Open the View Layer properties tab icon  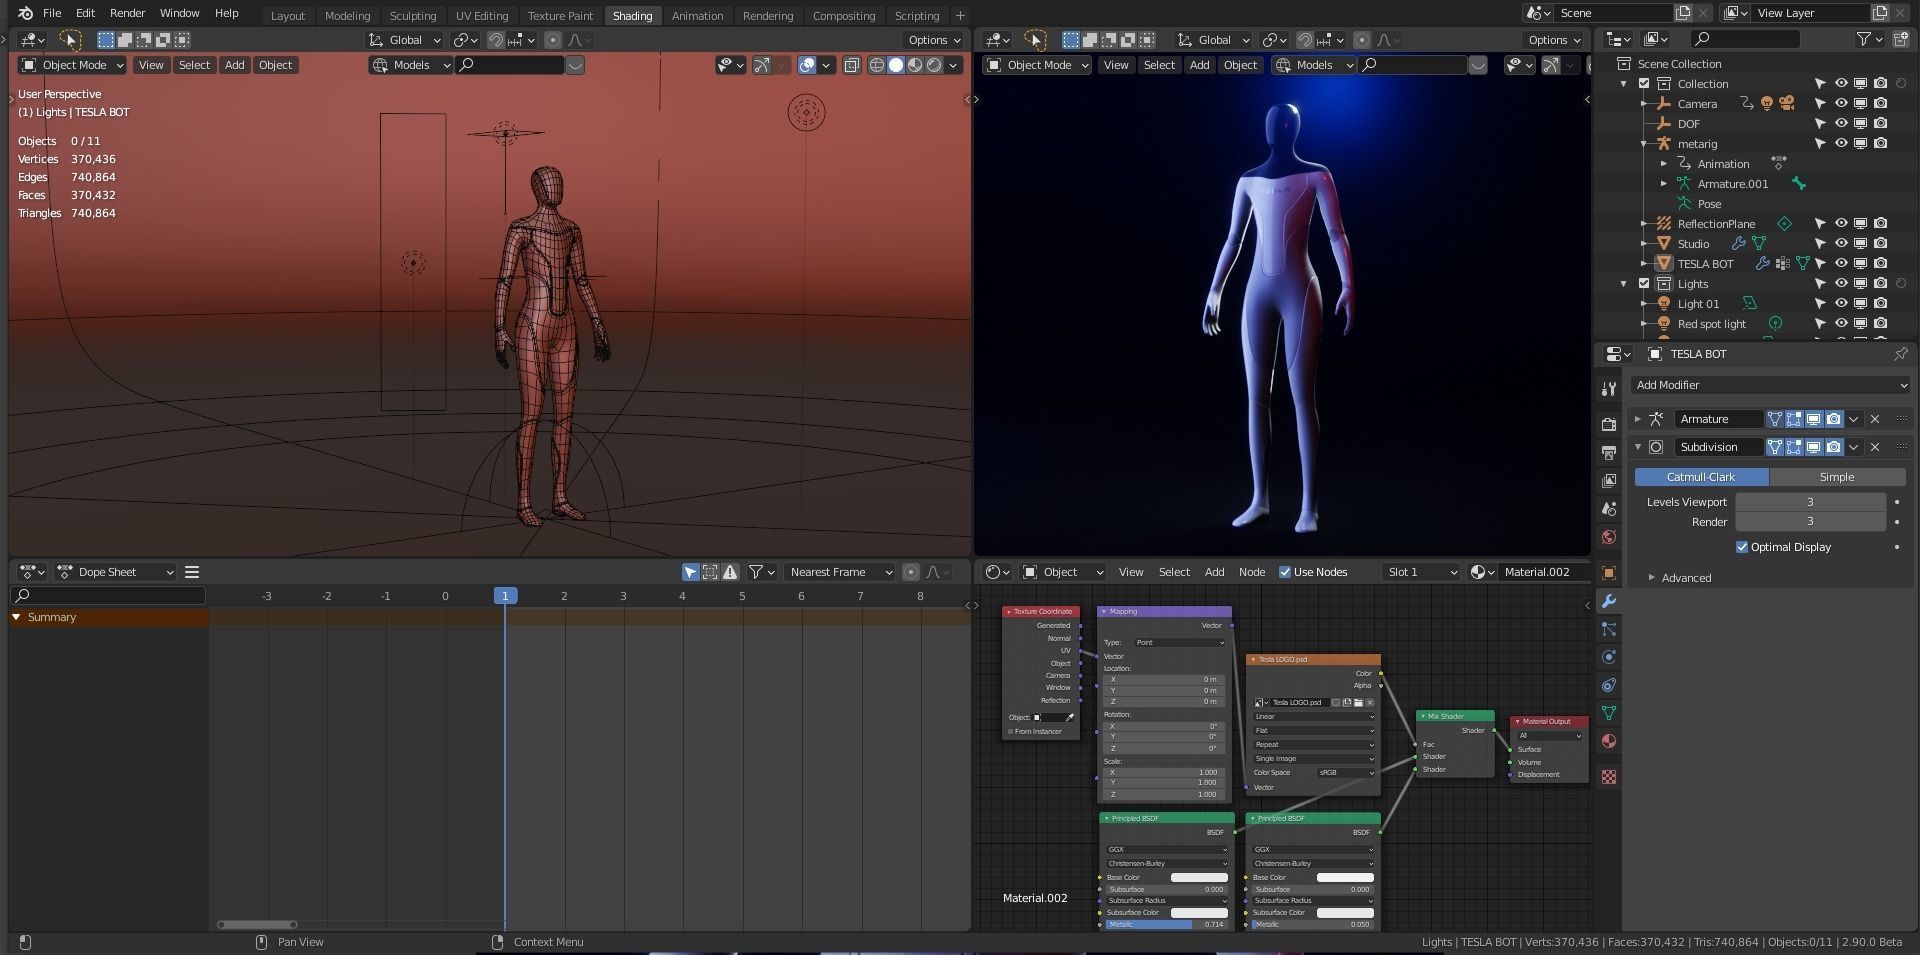click(1608, 480)
